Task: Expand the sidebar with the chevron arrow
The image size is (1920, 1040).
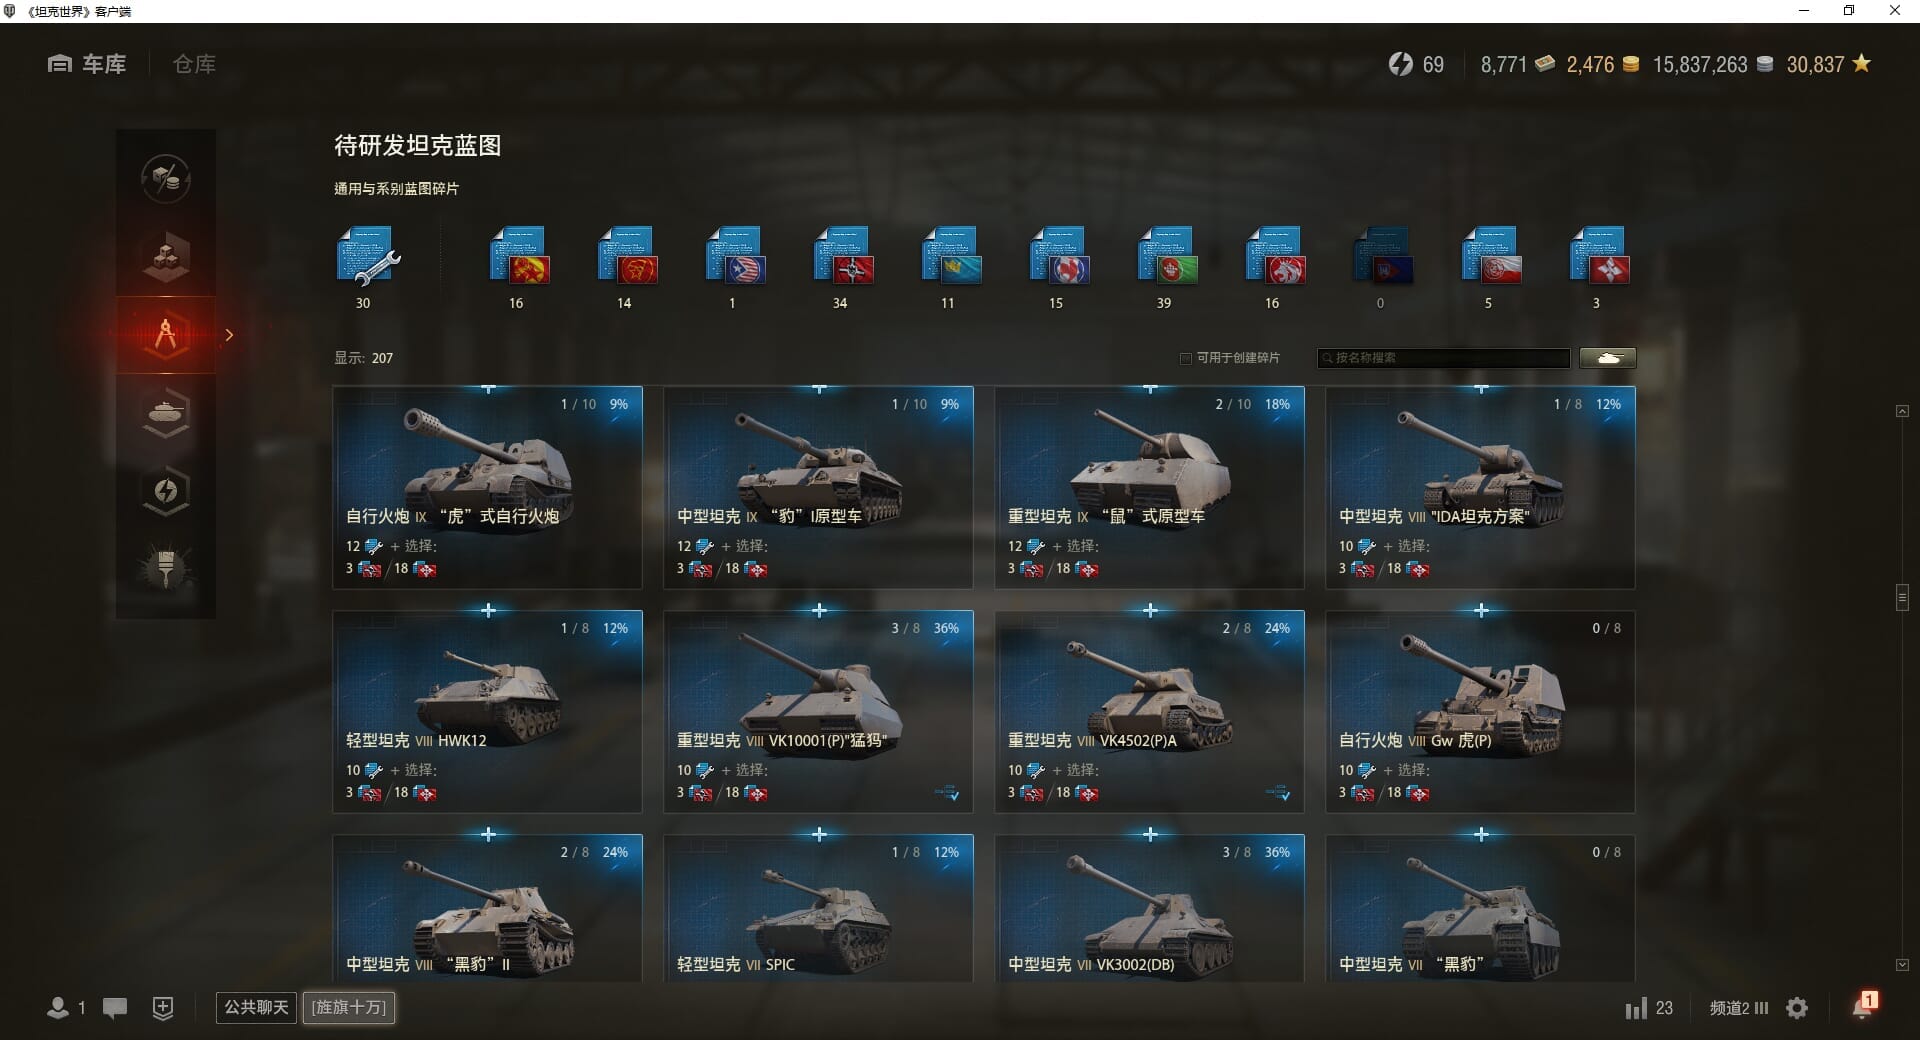Action: tap(229, 335)
